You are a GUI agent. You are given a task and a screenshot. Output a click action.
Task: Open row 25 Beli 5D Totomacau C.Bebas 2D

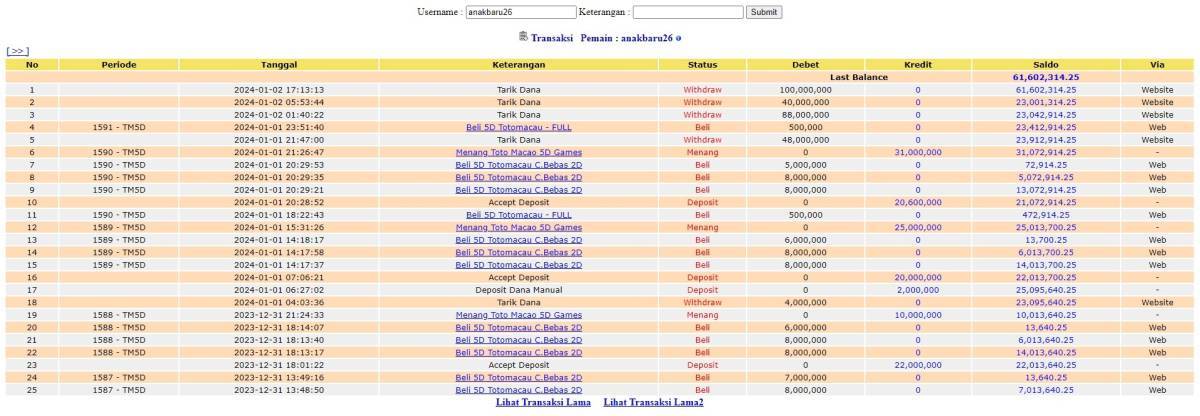(x=518, y=390)
